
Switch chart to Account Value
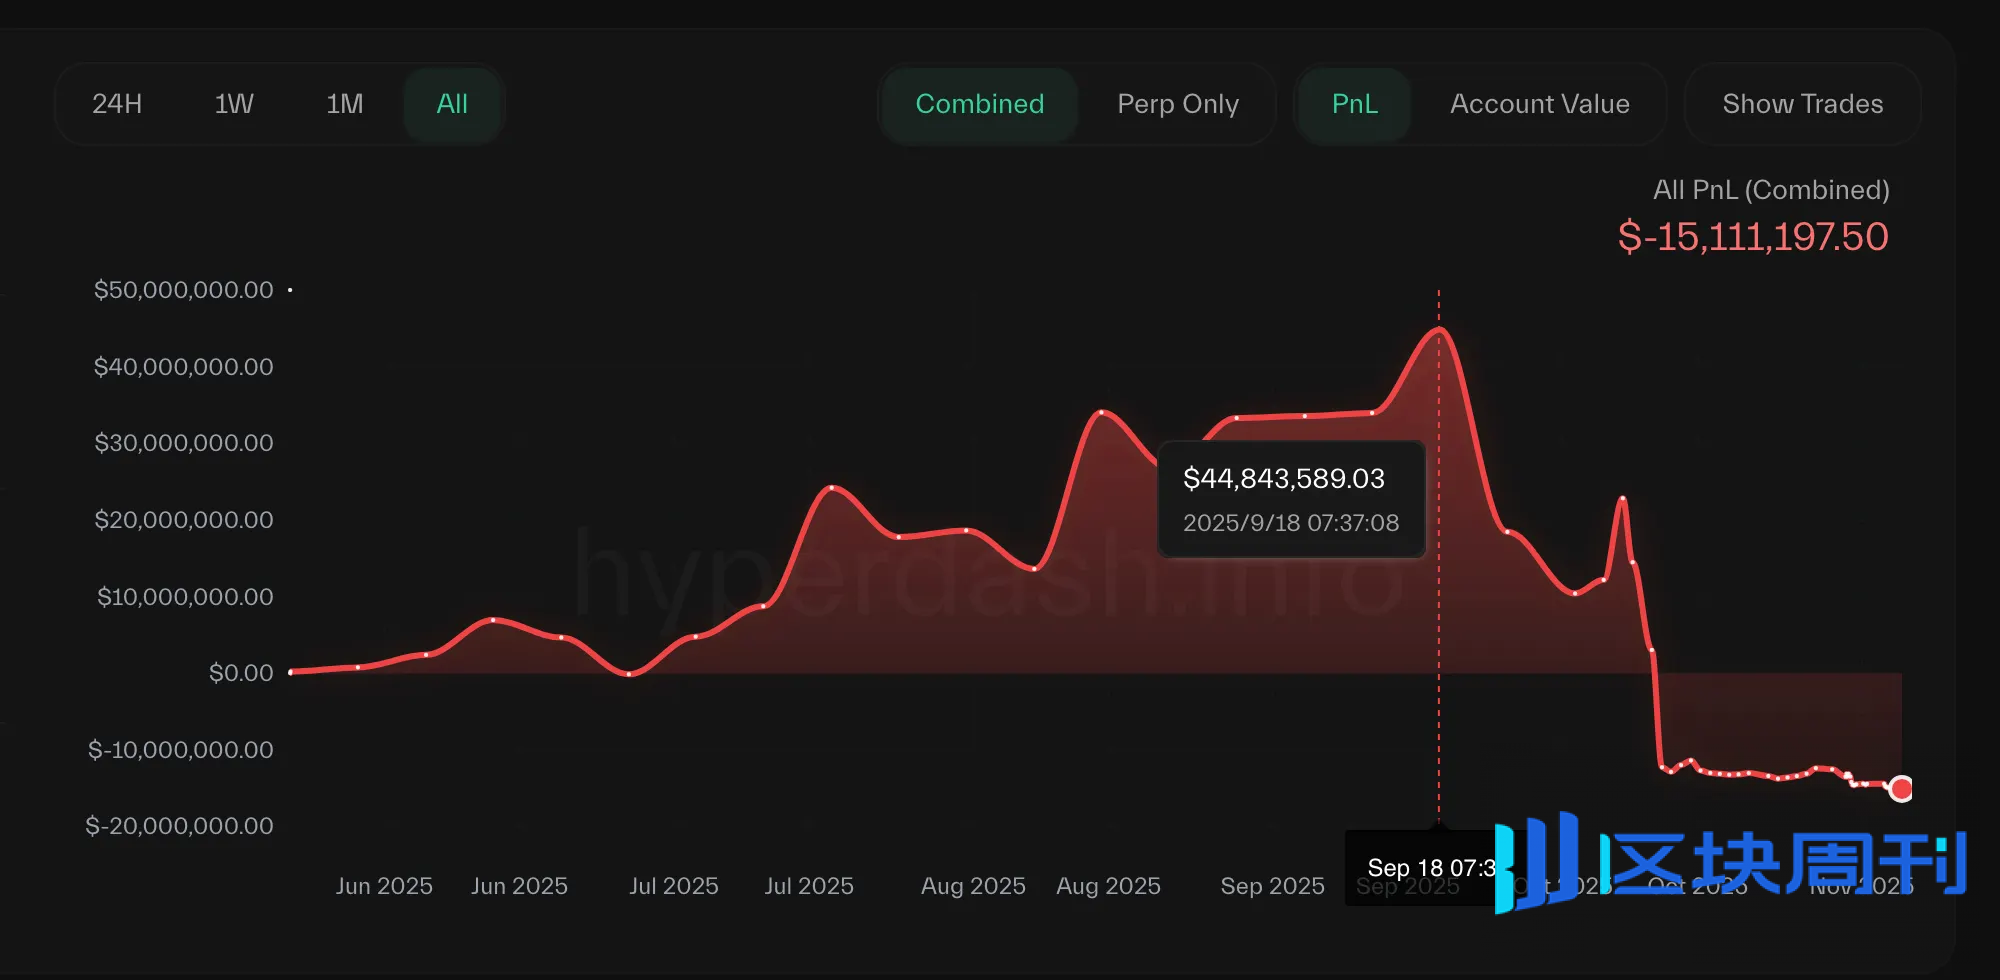(x=1539, y=104)
